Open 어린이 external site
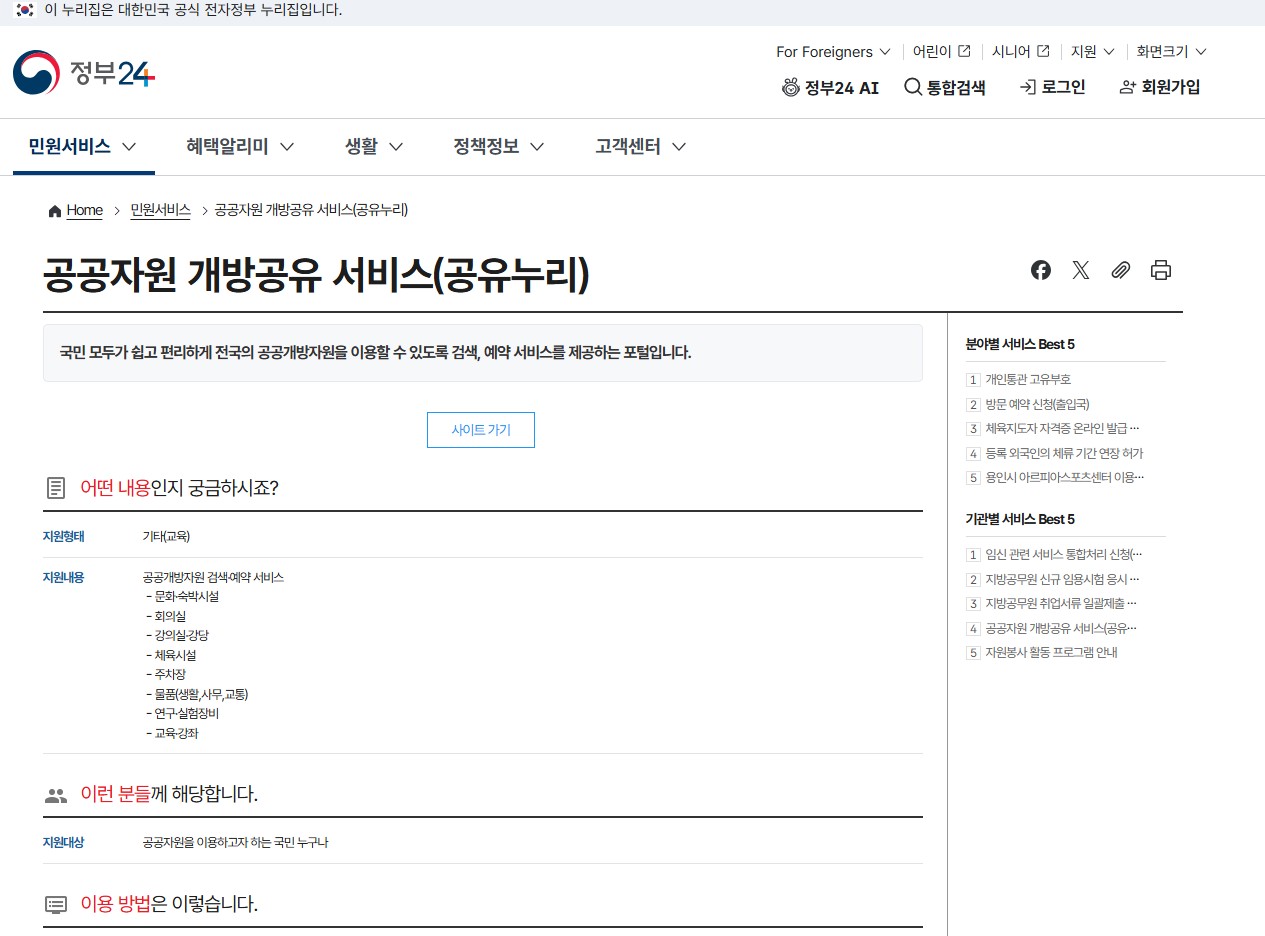Viewport: 1265px width, 936px height. (941, 51)
